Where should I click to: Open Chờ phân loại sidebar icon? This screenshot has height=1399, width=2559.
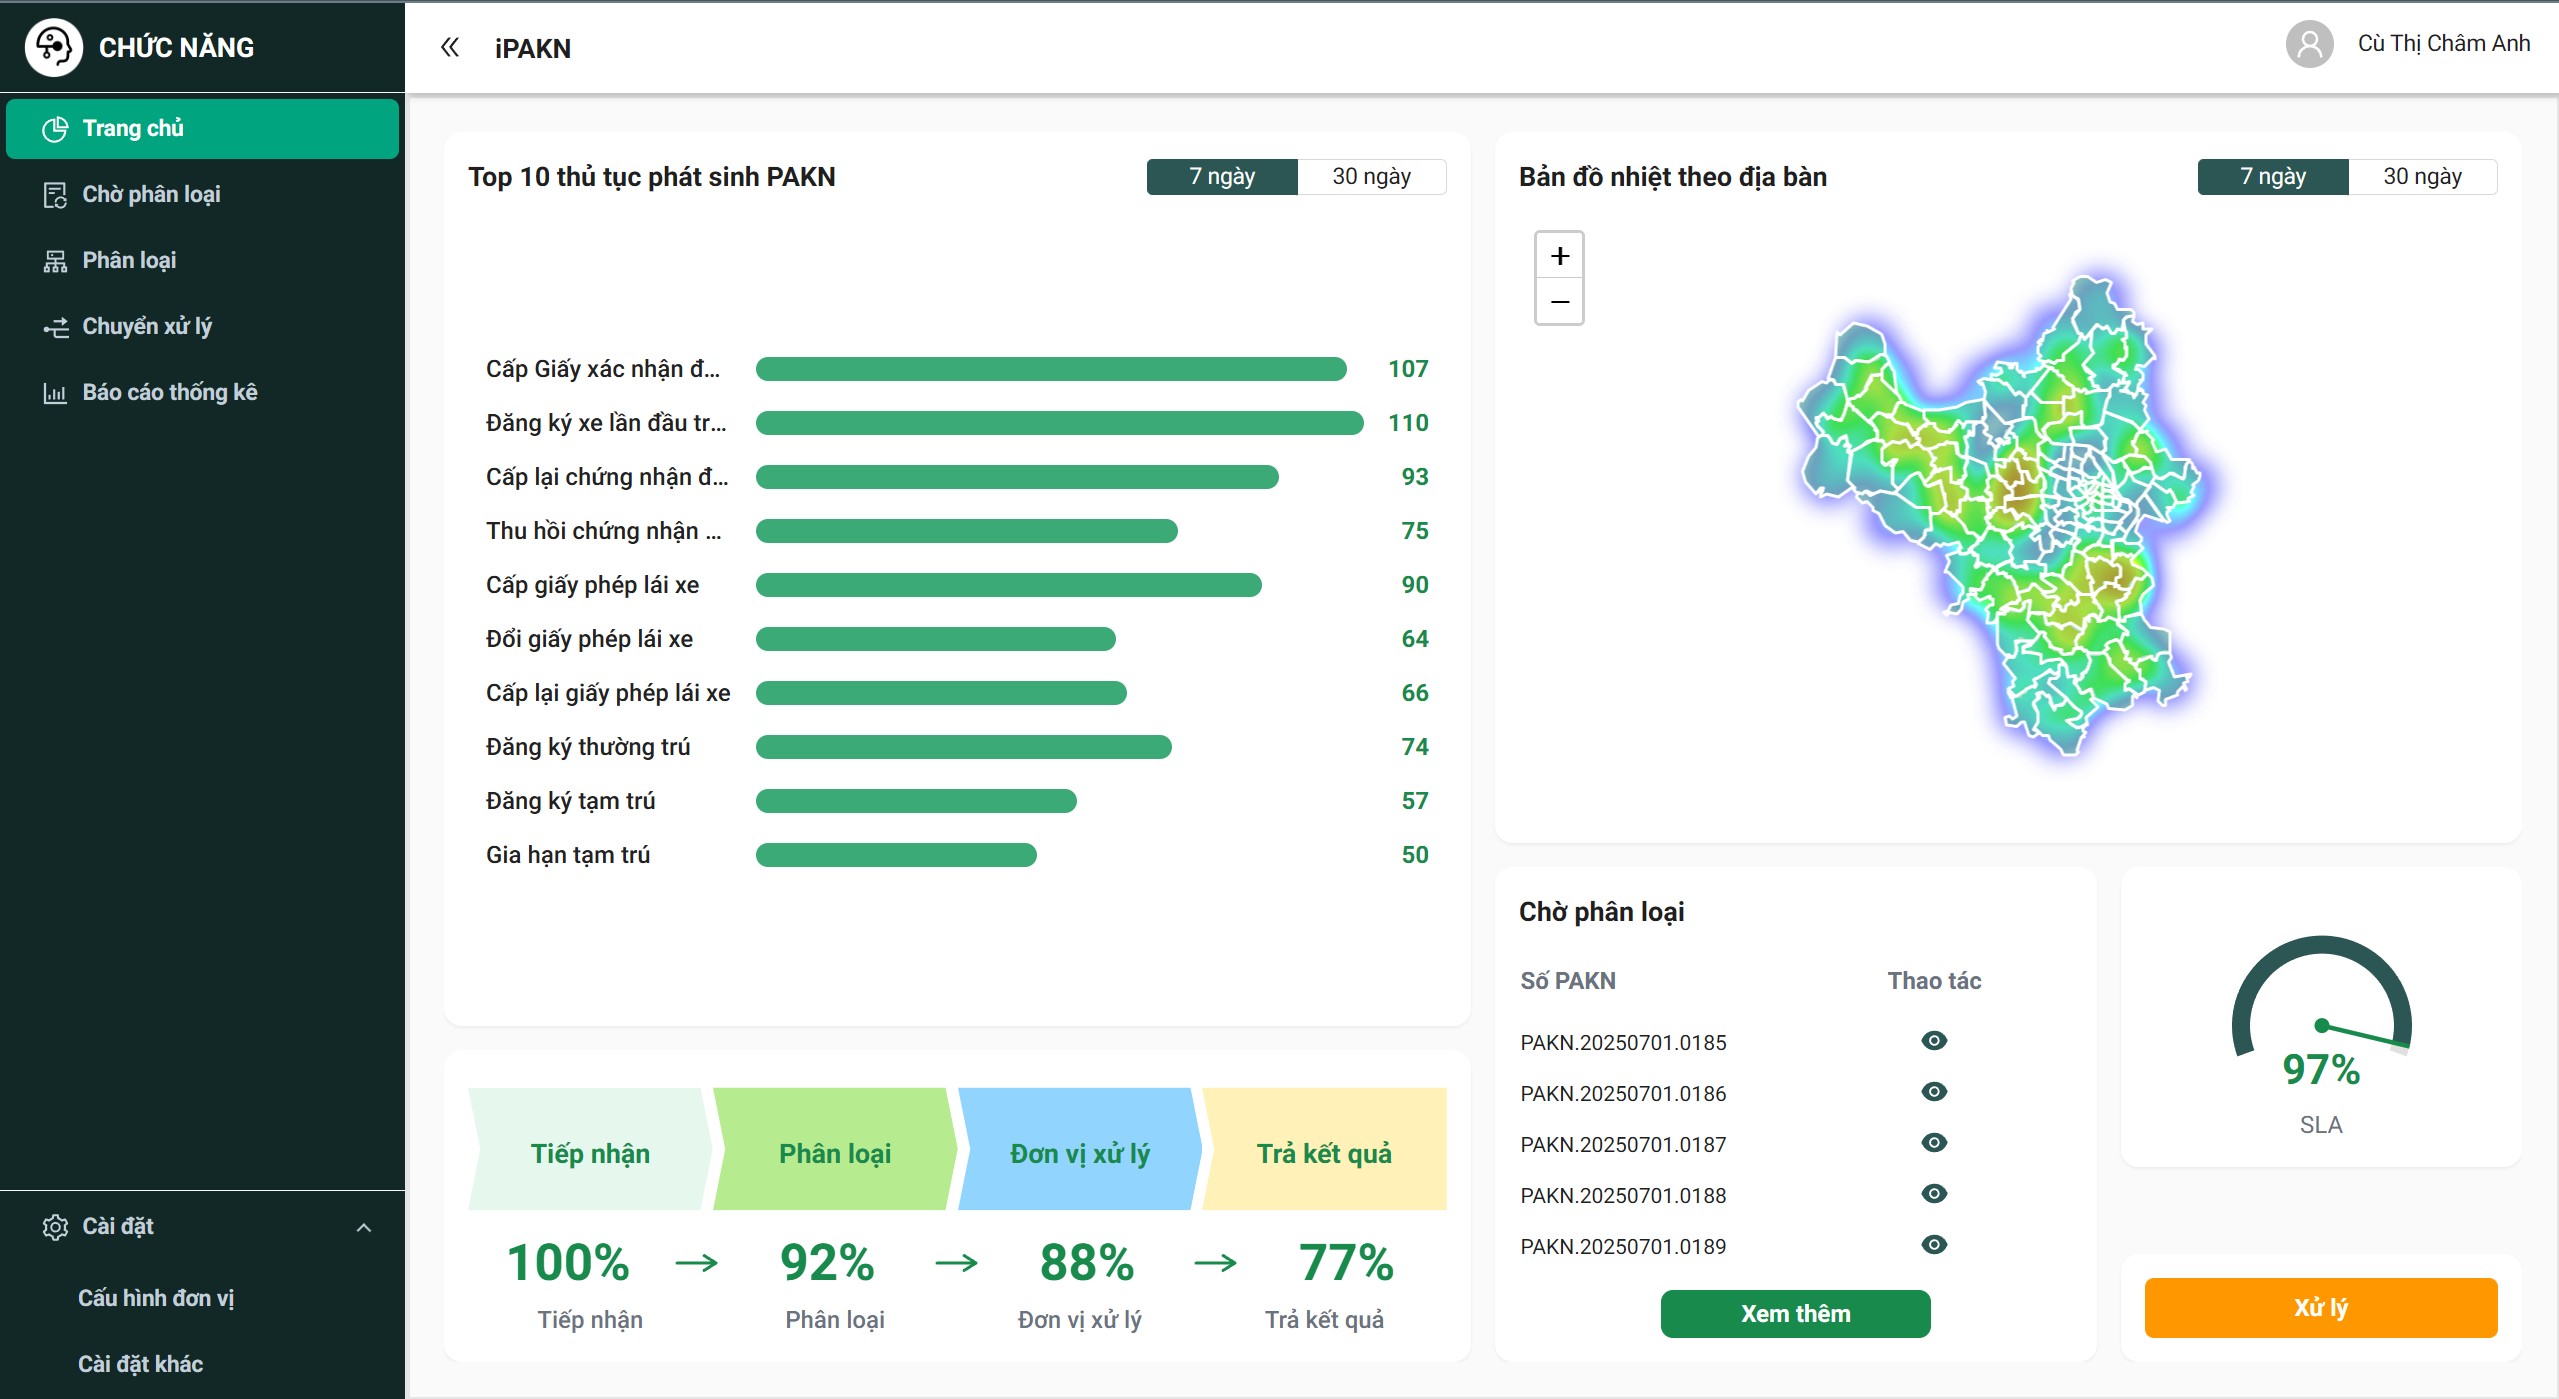pos(55,195)
